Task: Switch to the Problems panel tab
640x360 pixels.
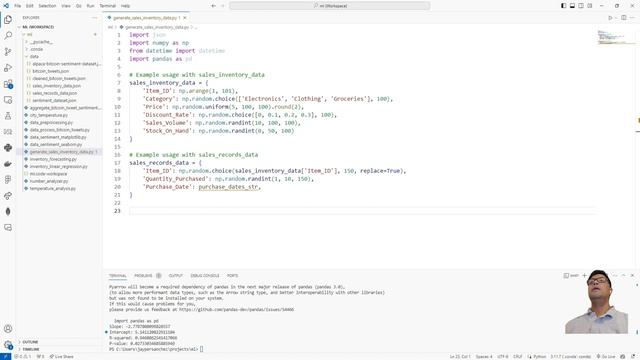Action: pos(143,276)
